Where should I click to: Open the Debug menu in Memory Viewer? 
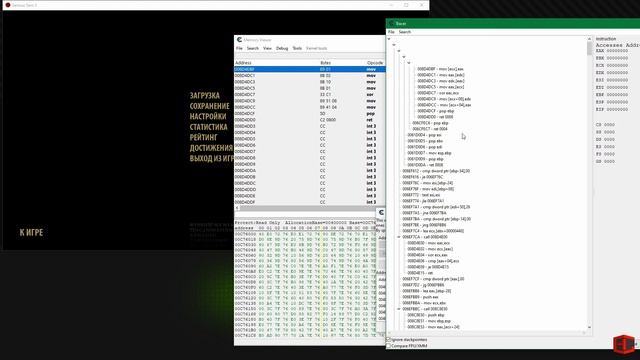[x=282, y=48]
